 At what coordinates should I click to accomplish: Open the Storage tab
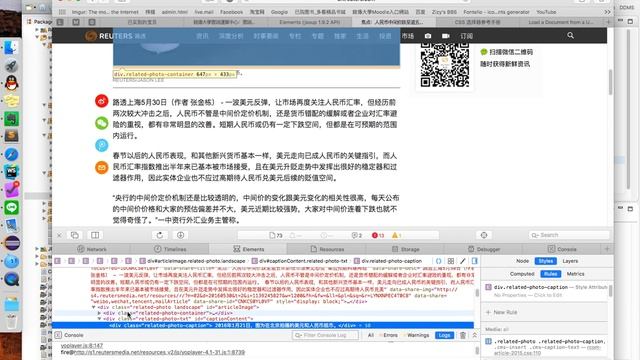pyautogui.click(x=405, y=249)
